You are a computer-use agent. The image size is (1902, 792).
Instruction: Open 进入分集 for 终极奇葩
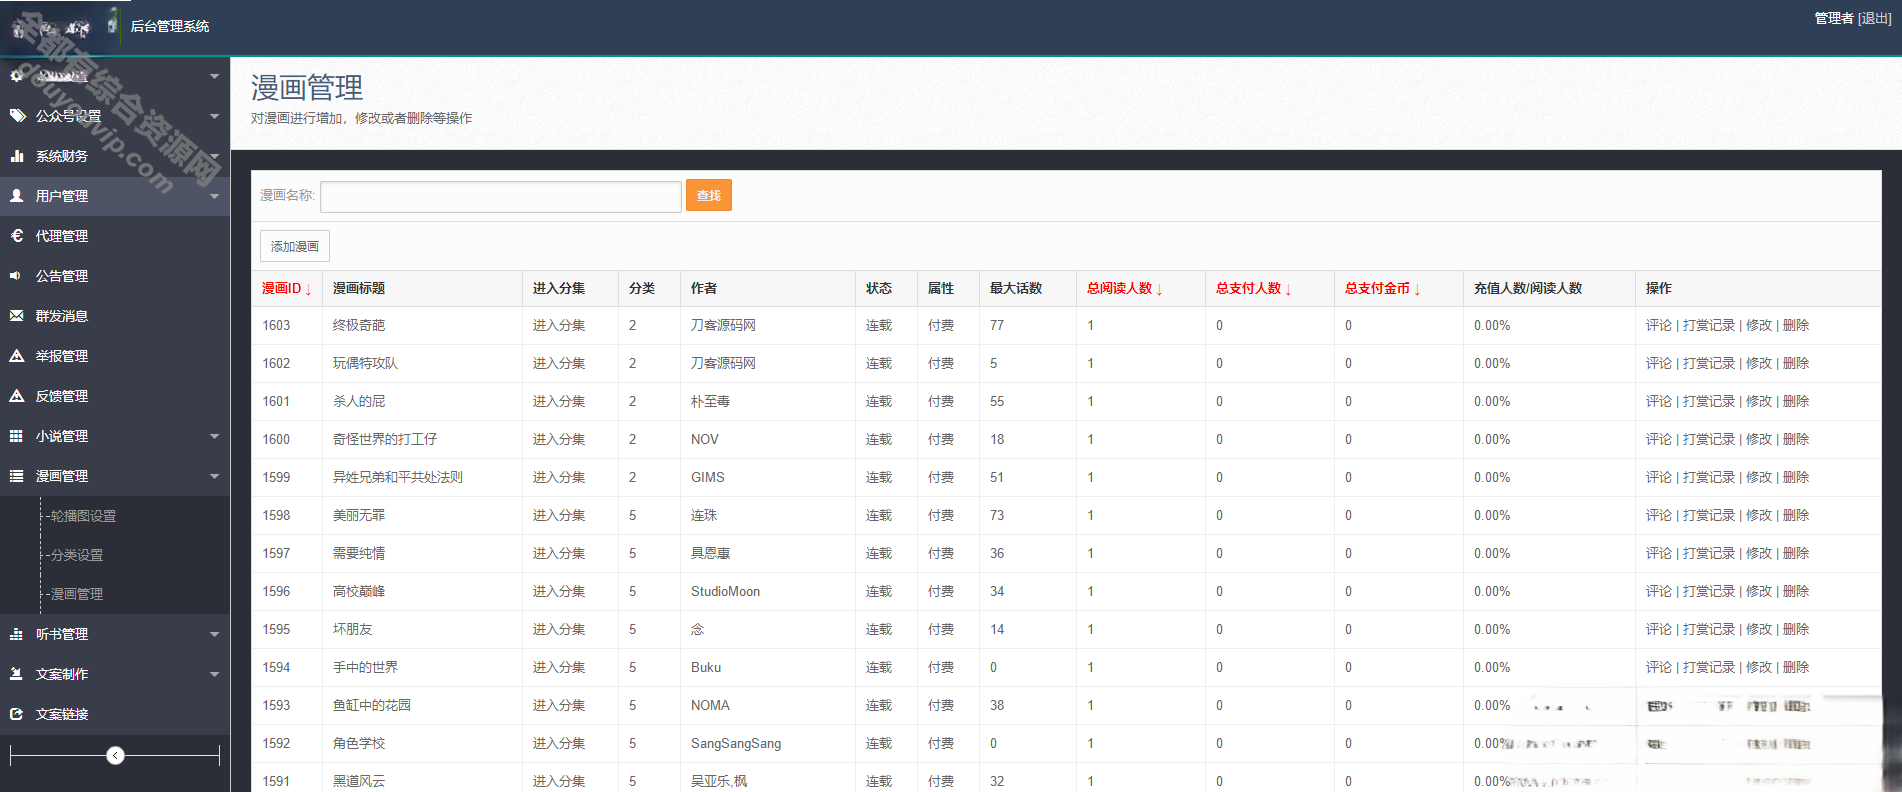coord(559,325)
